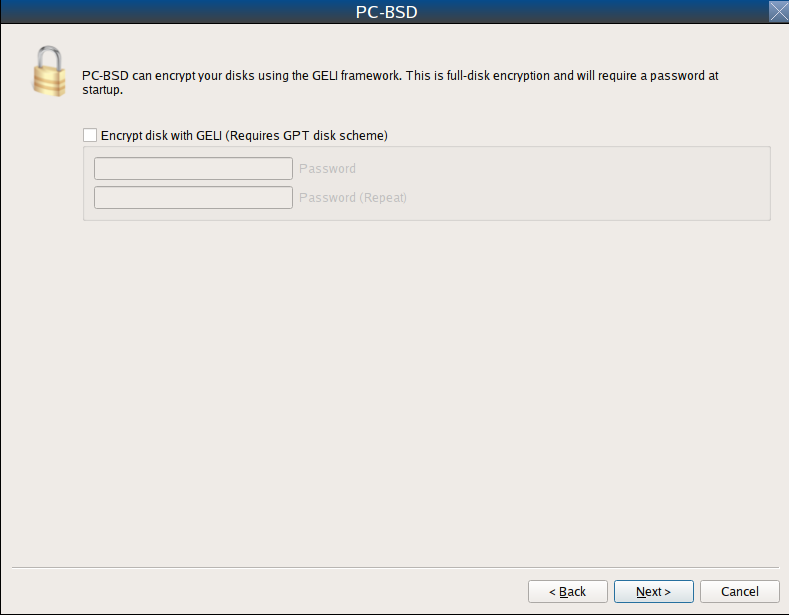The width and height of the screenshot is (789, 615).
Task: Proceed with the Next button
Action: tap(654, 591)
